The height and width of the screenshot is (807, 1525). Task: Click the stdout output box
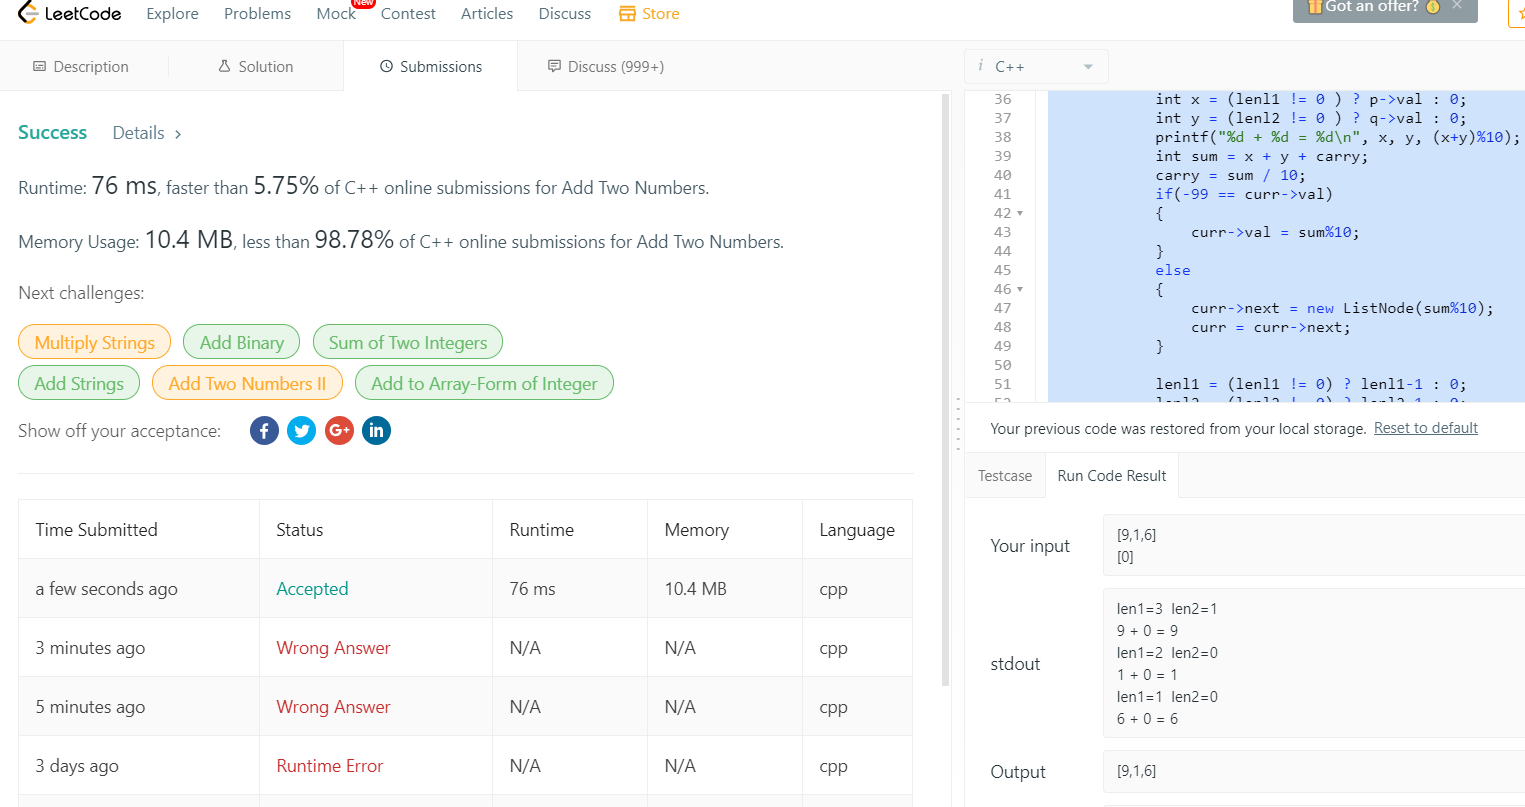(x=1314, y=664)
